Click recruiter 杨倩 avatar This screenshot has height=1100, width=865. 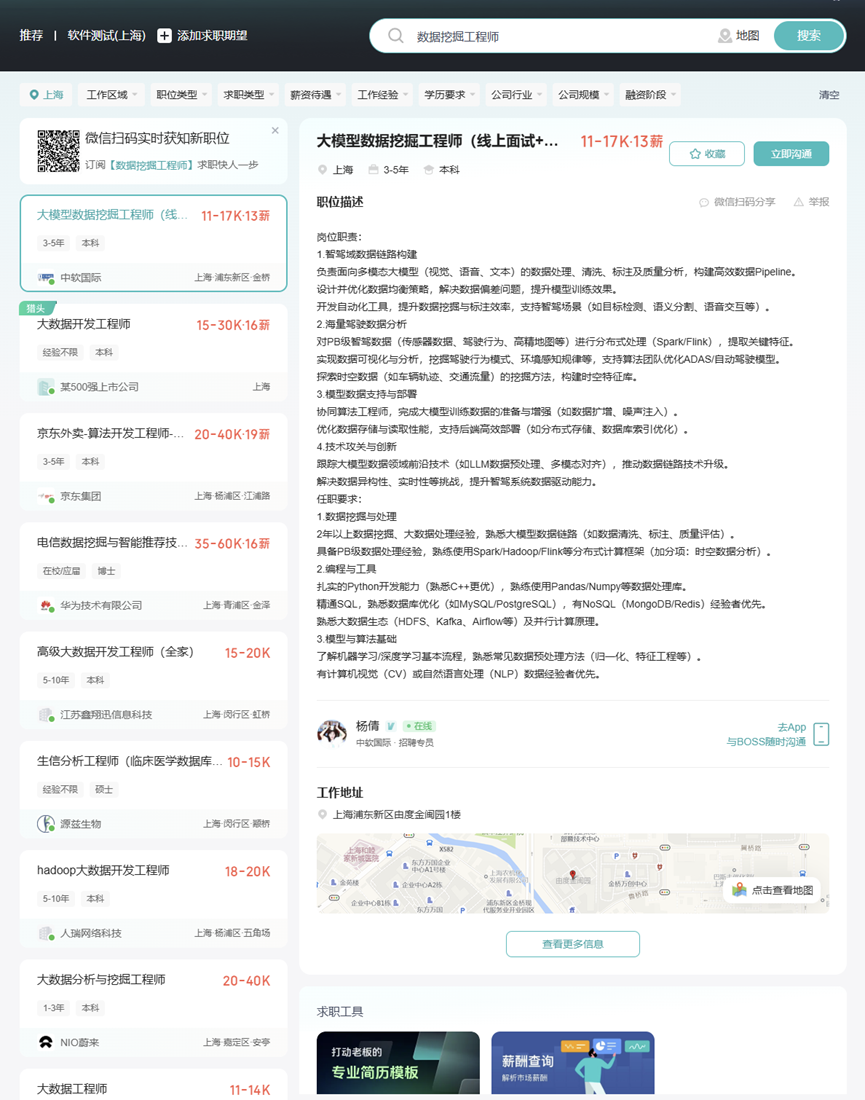pyautogui.click(x=332, y=733)
